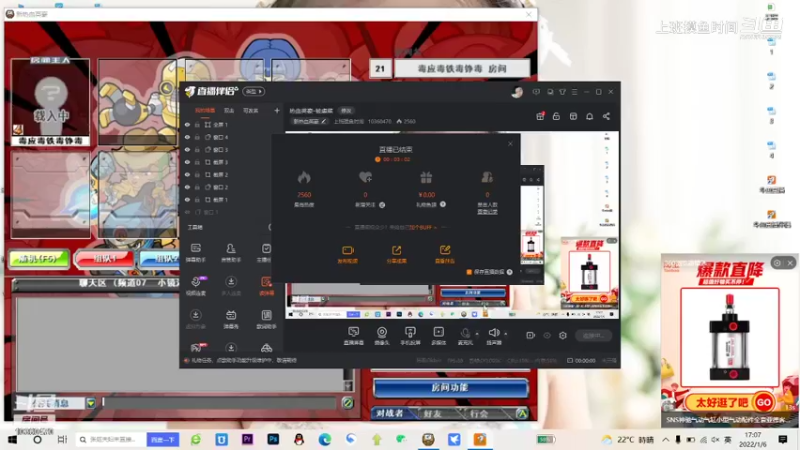
Task: Open QQ penguin from the taskbar
Action: point(299,439)
